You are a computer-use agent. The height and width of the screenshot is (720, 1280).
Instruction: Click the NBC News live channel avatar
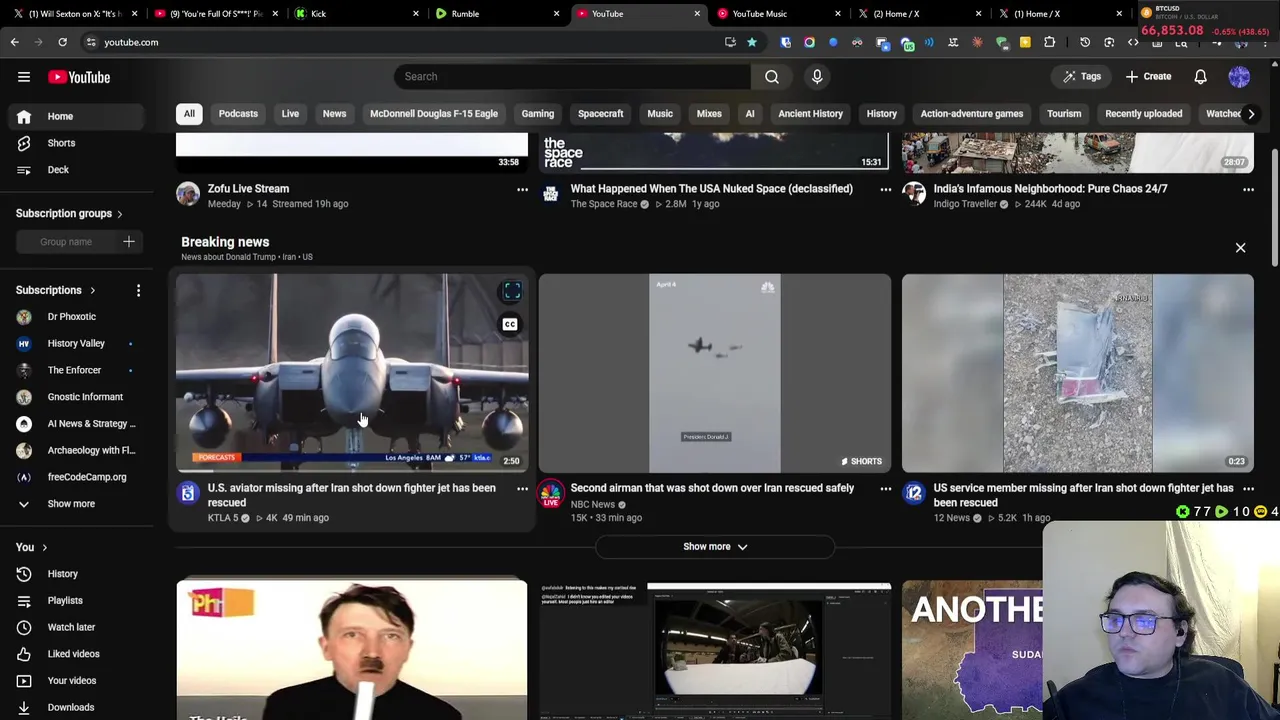[551, 493]
